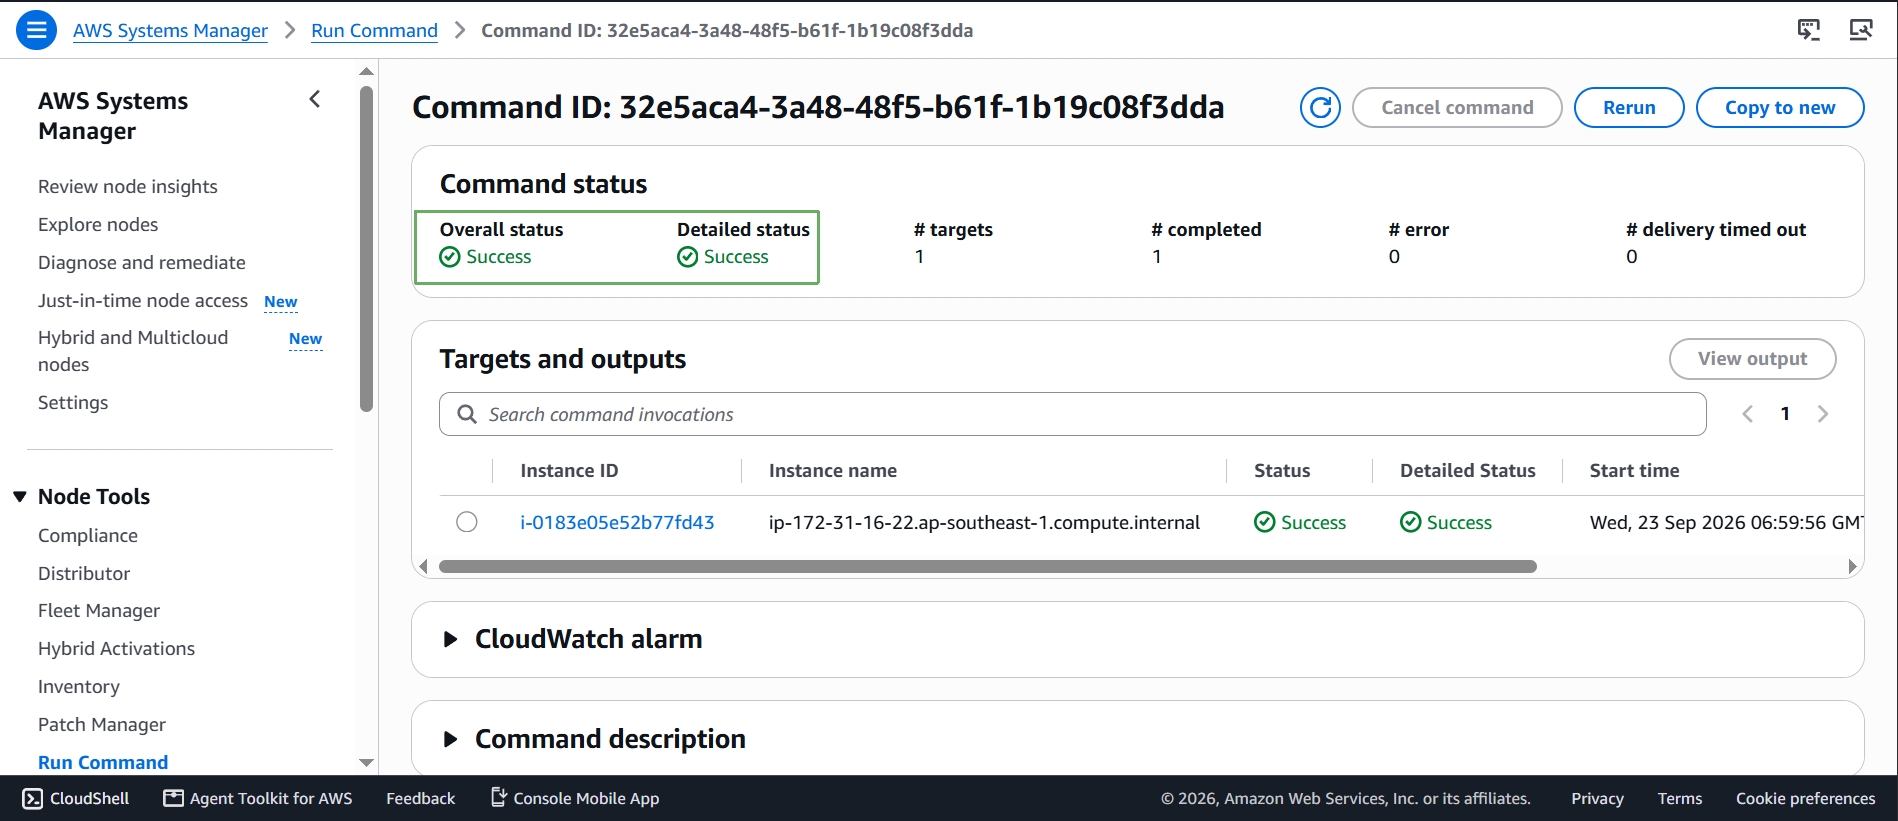This screenshot has height=821, width=1898.
Task: Collapse the Node Tools group
Action: click(x=20, y=497)
